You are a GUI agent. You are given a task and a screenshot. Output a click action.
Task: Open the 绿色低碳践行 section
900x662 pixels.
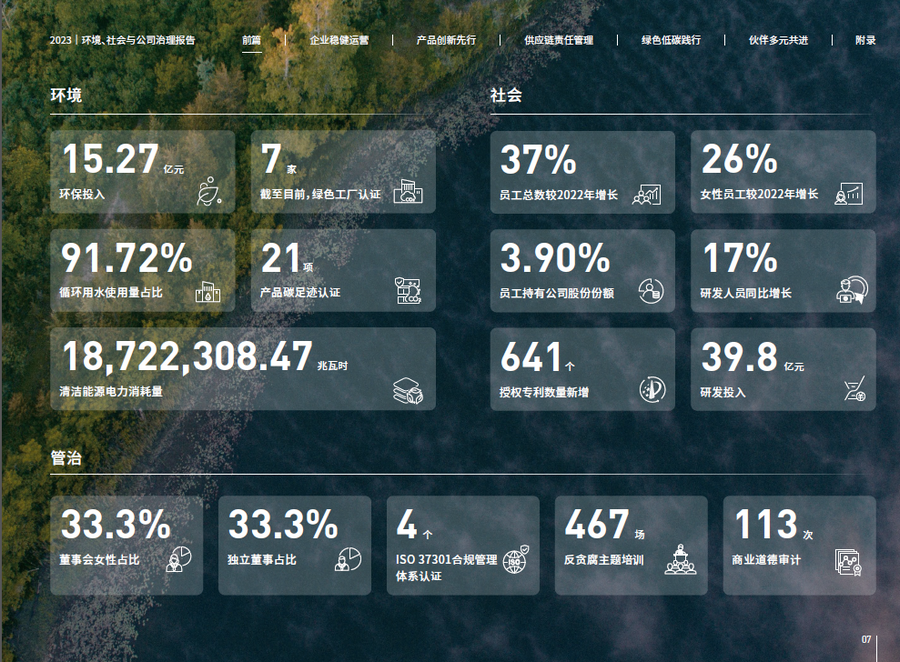[x=671, y=40]
